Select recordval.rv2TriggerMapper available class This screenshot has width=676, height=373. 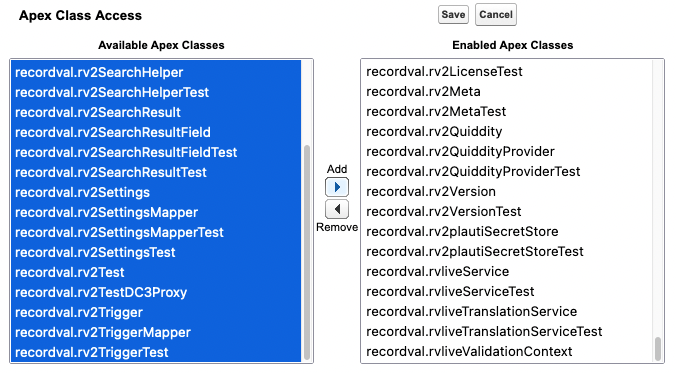click(156, 332)
